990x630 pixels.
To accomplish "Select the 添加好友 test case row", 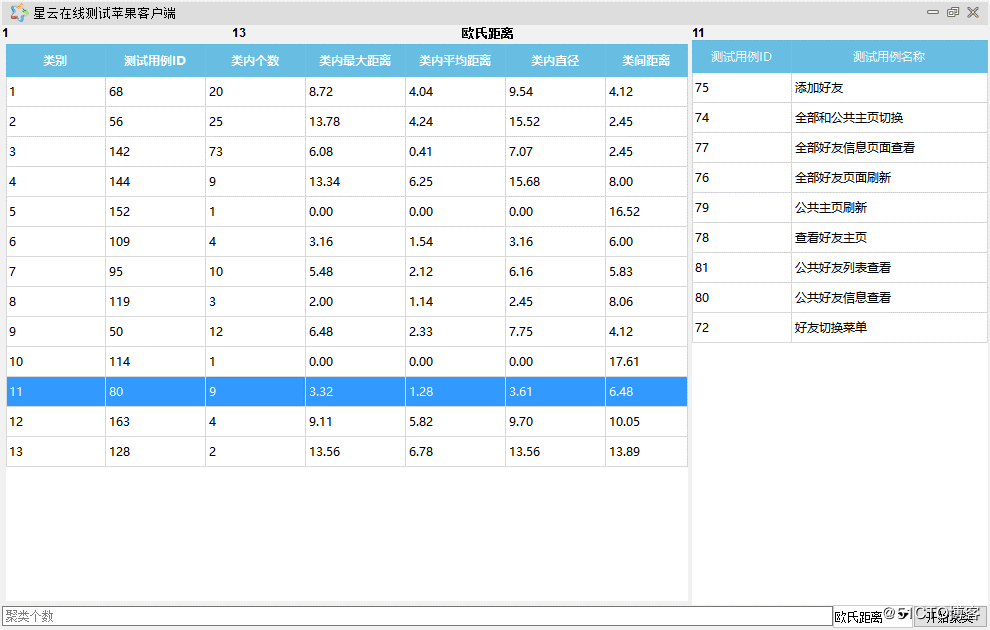I will [889, 88].
